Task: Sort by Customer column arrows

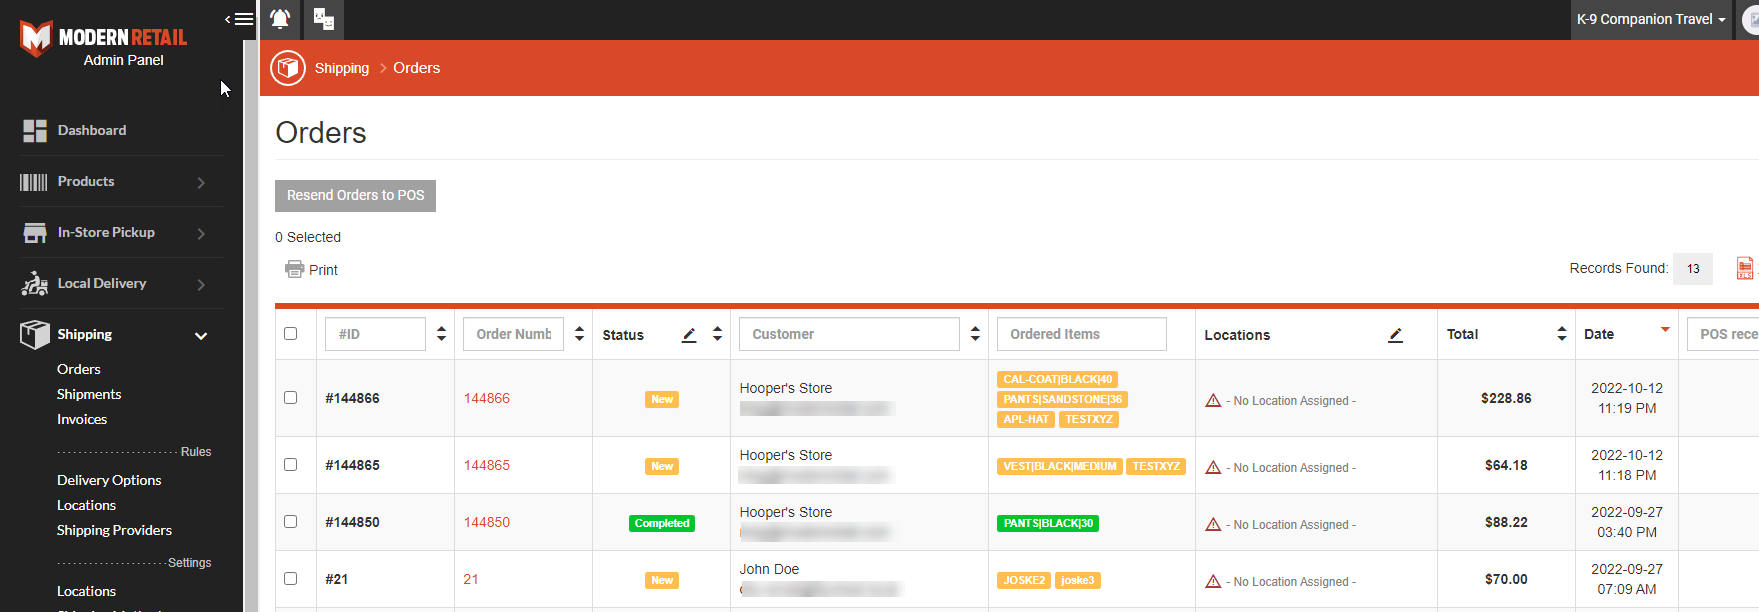Action: click(x=975, y=334)
